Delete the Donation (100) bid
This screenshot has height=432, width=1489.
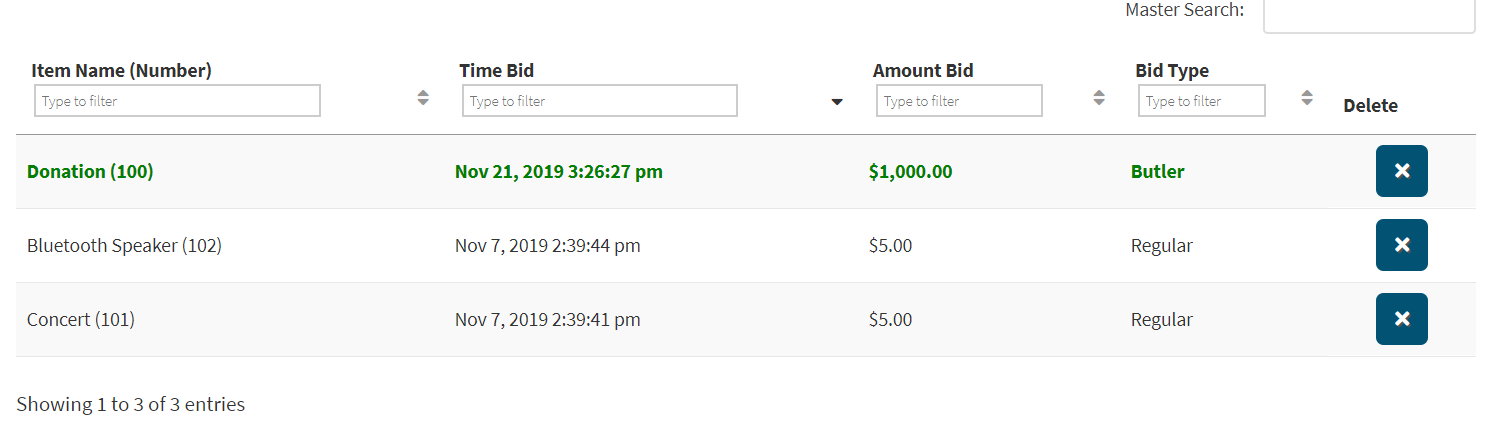coord(1401,171)
